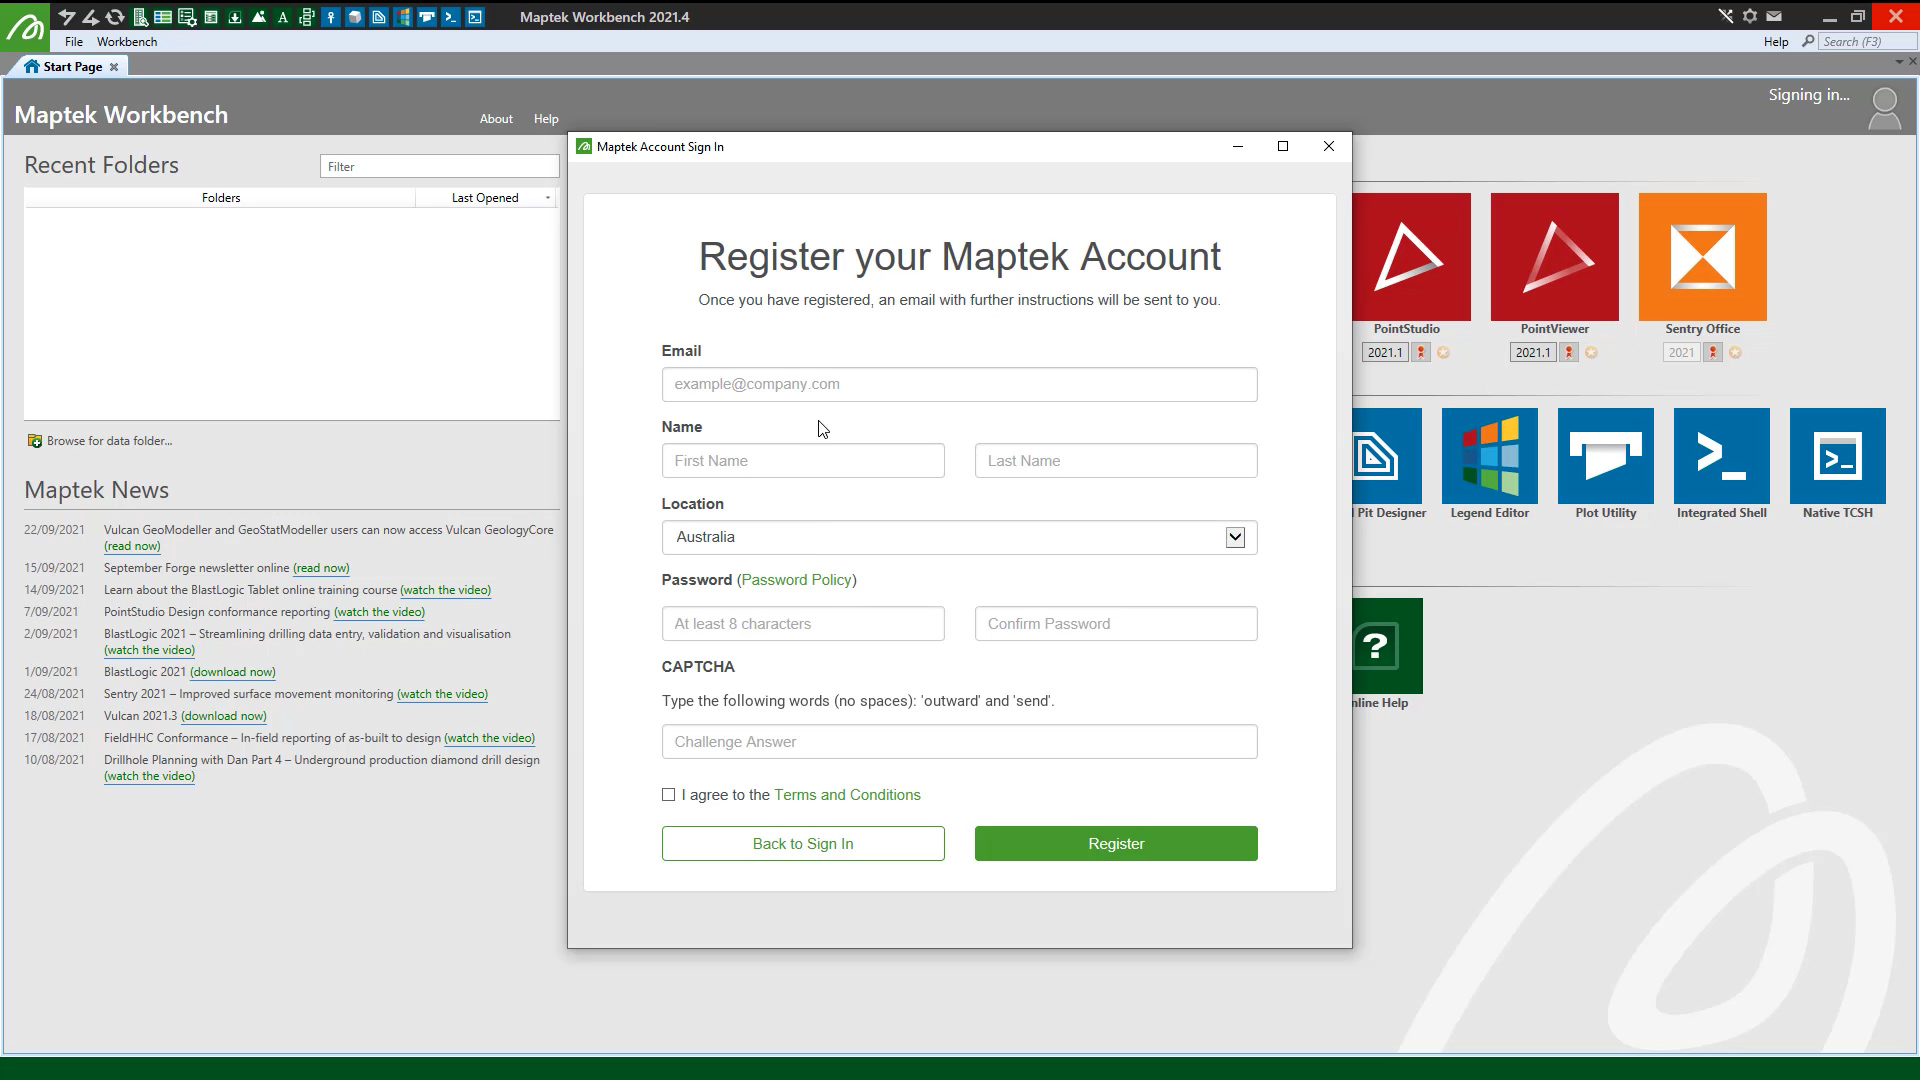The width and height of the screenshot is (1920, 1080).
Task: Open the Workbench menu
Action: pos(127,42)
